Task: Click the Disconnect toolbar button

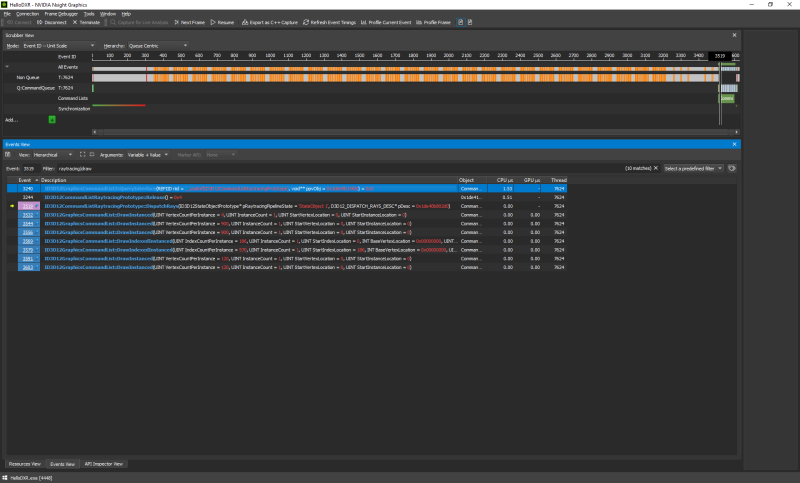Action: click(53, 22)
